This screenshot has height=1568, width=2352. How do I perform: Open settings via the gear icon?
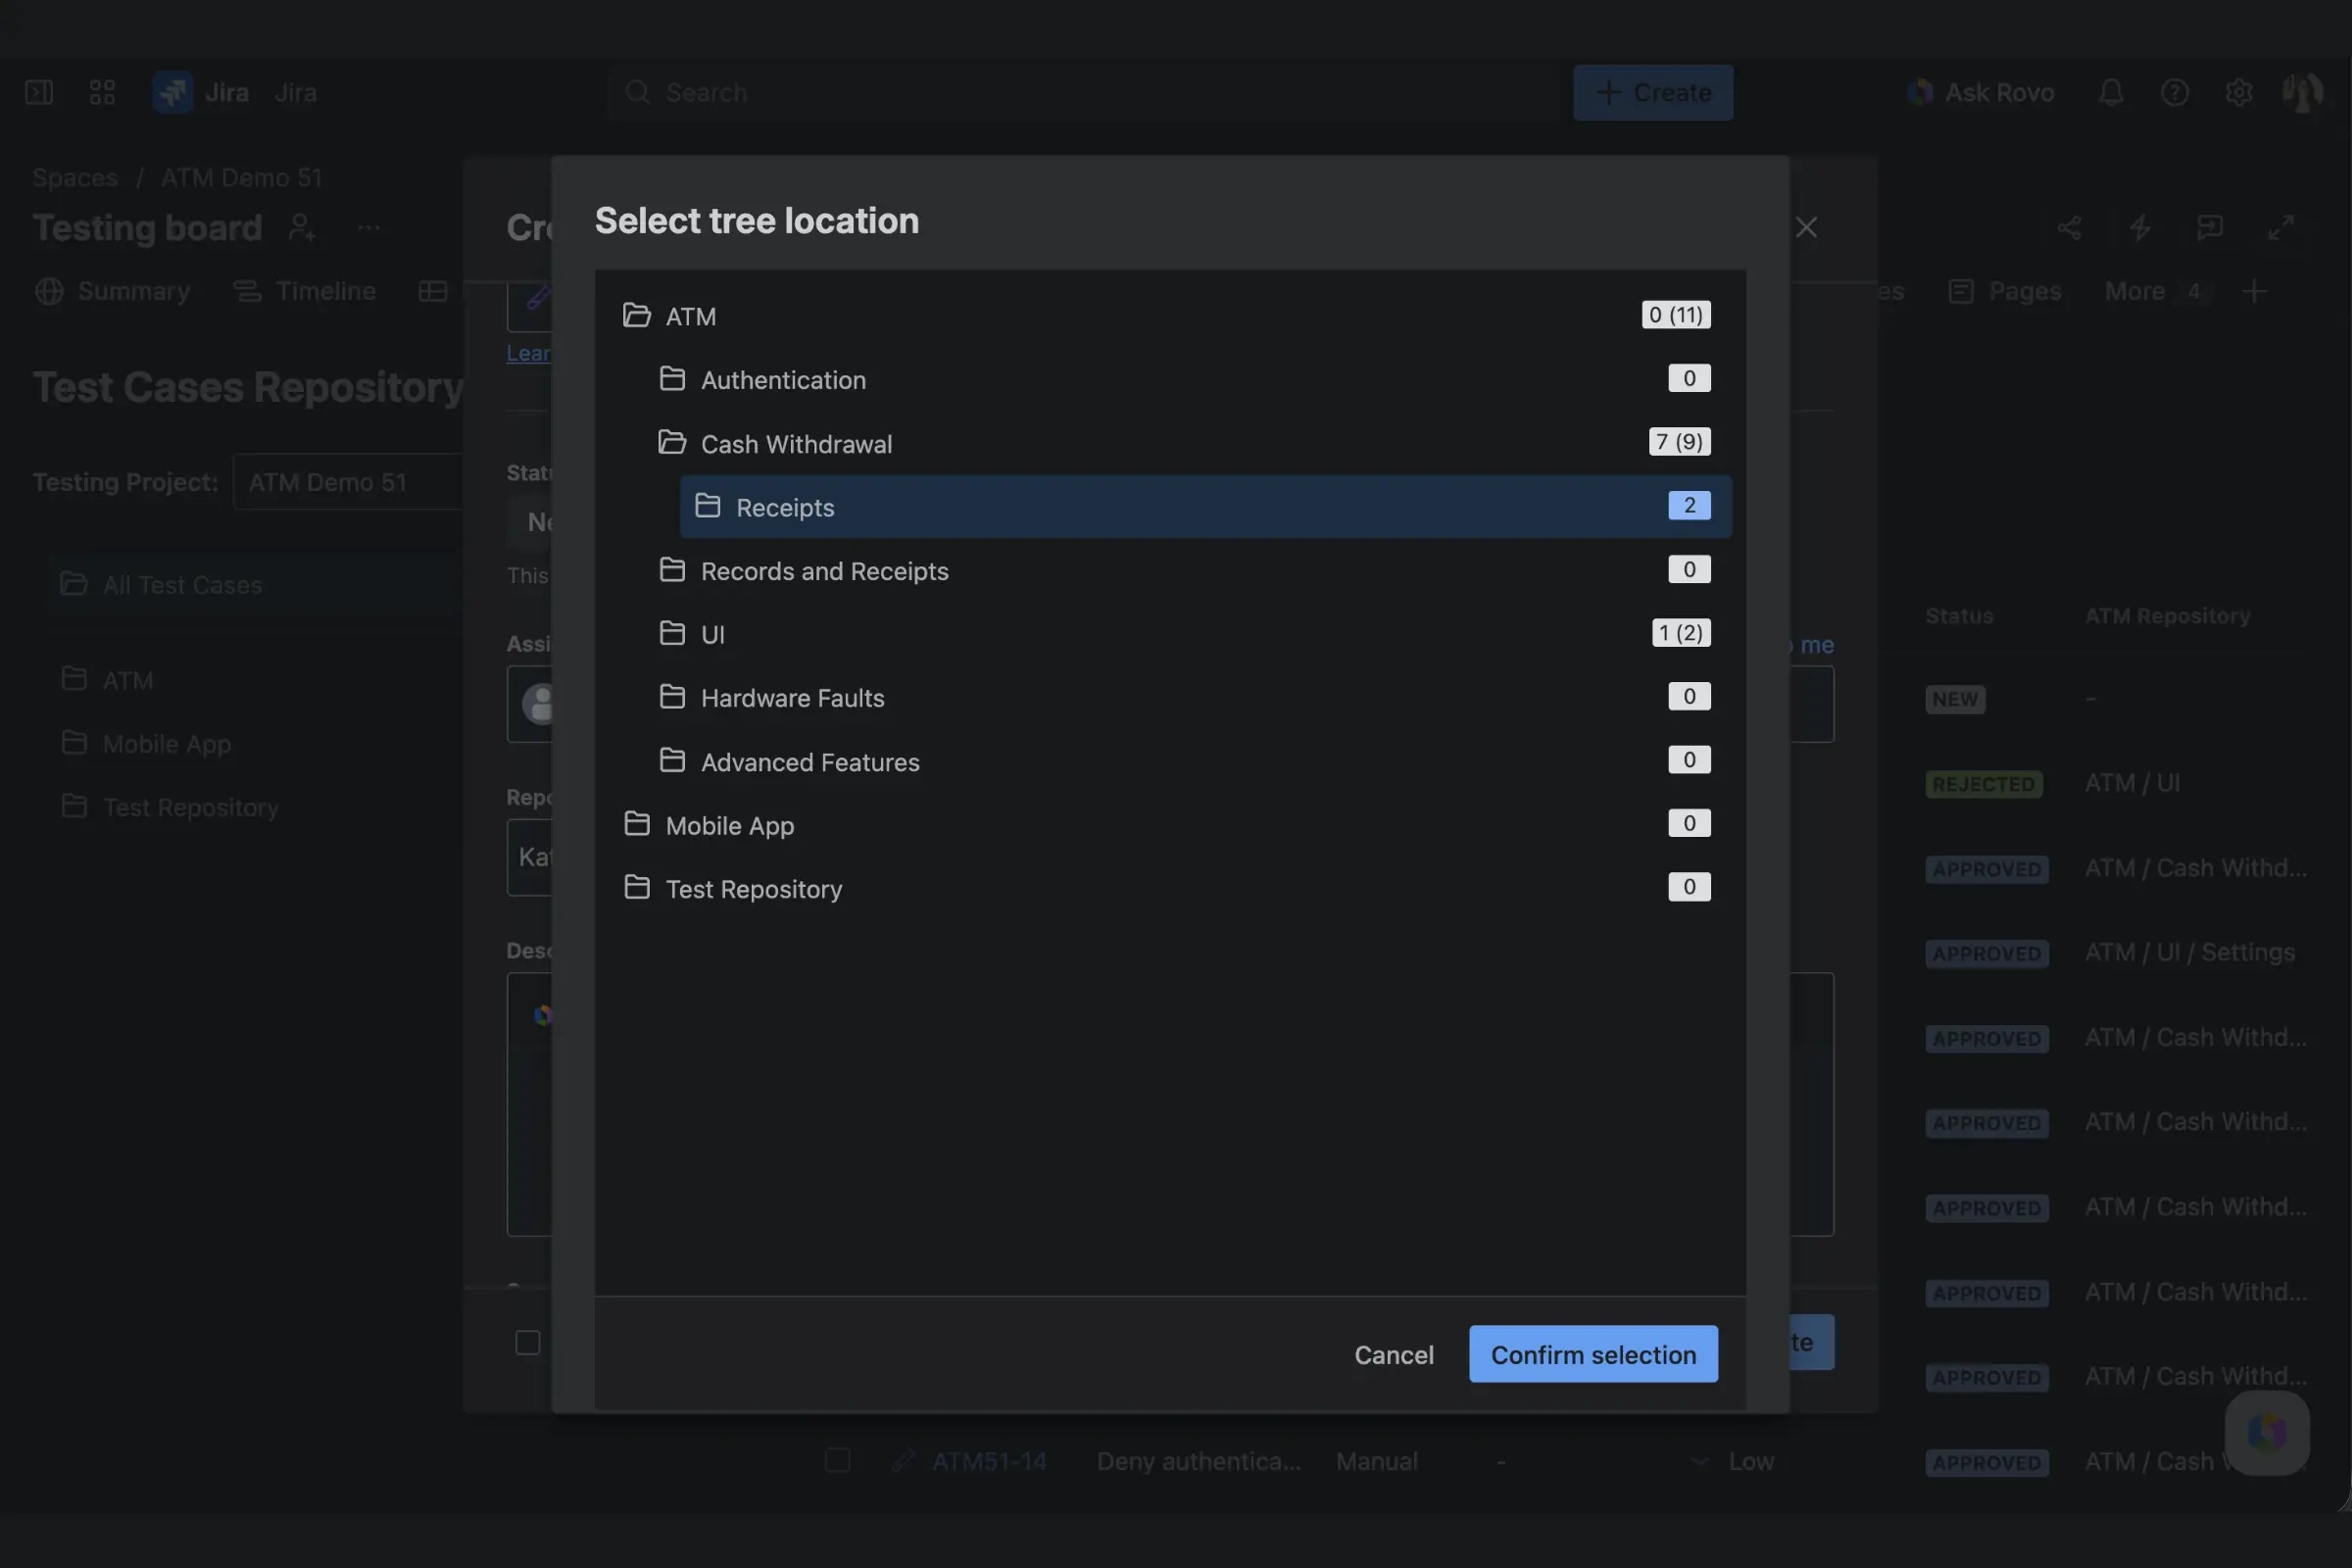[x=2240, y=92]
